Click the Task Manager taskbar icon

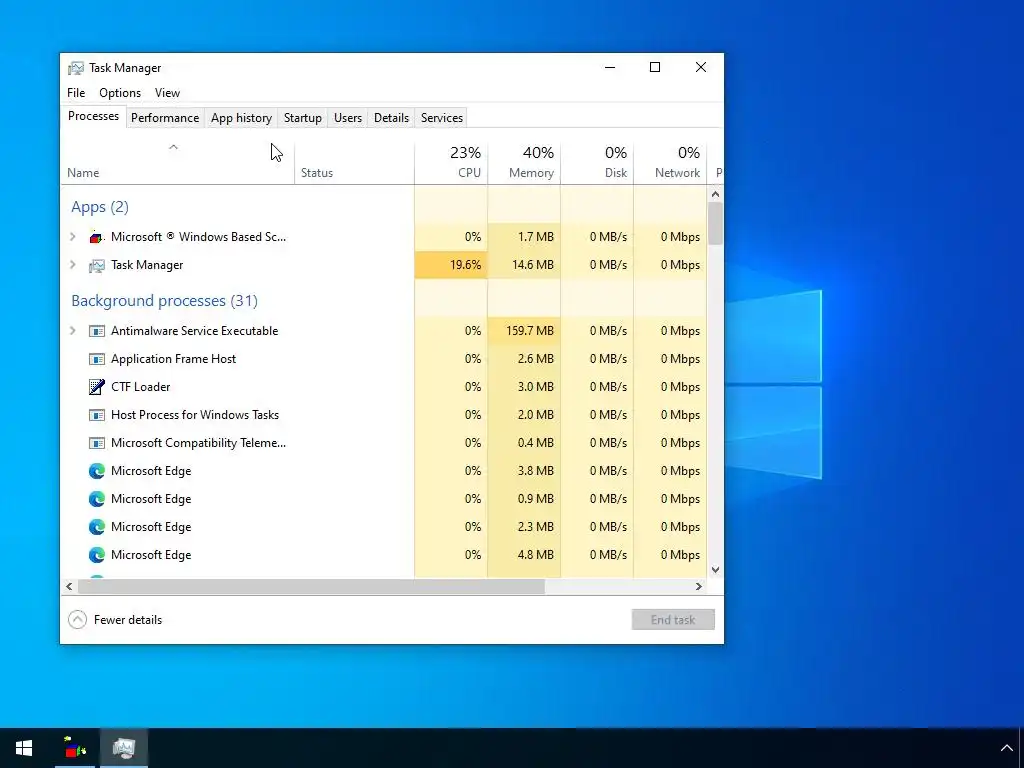click(x=123, y=748)
